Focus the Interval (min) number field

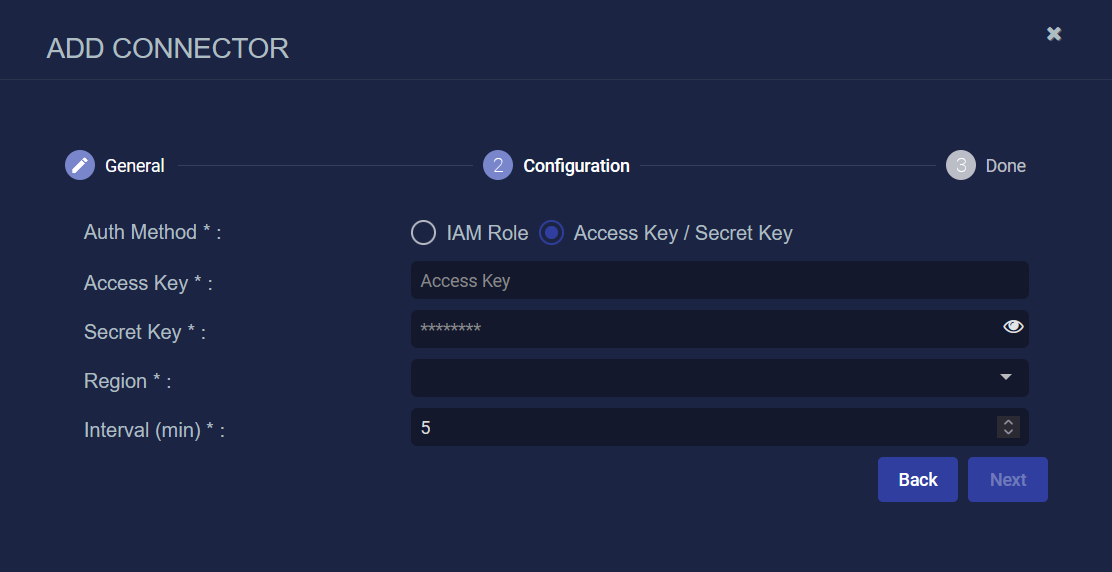point(700,427)
